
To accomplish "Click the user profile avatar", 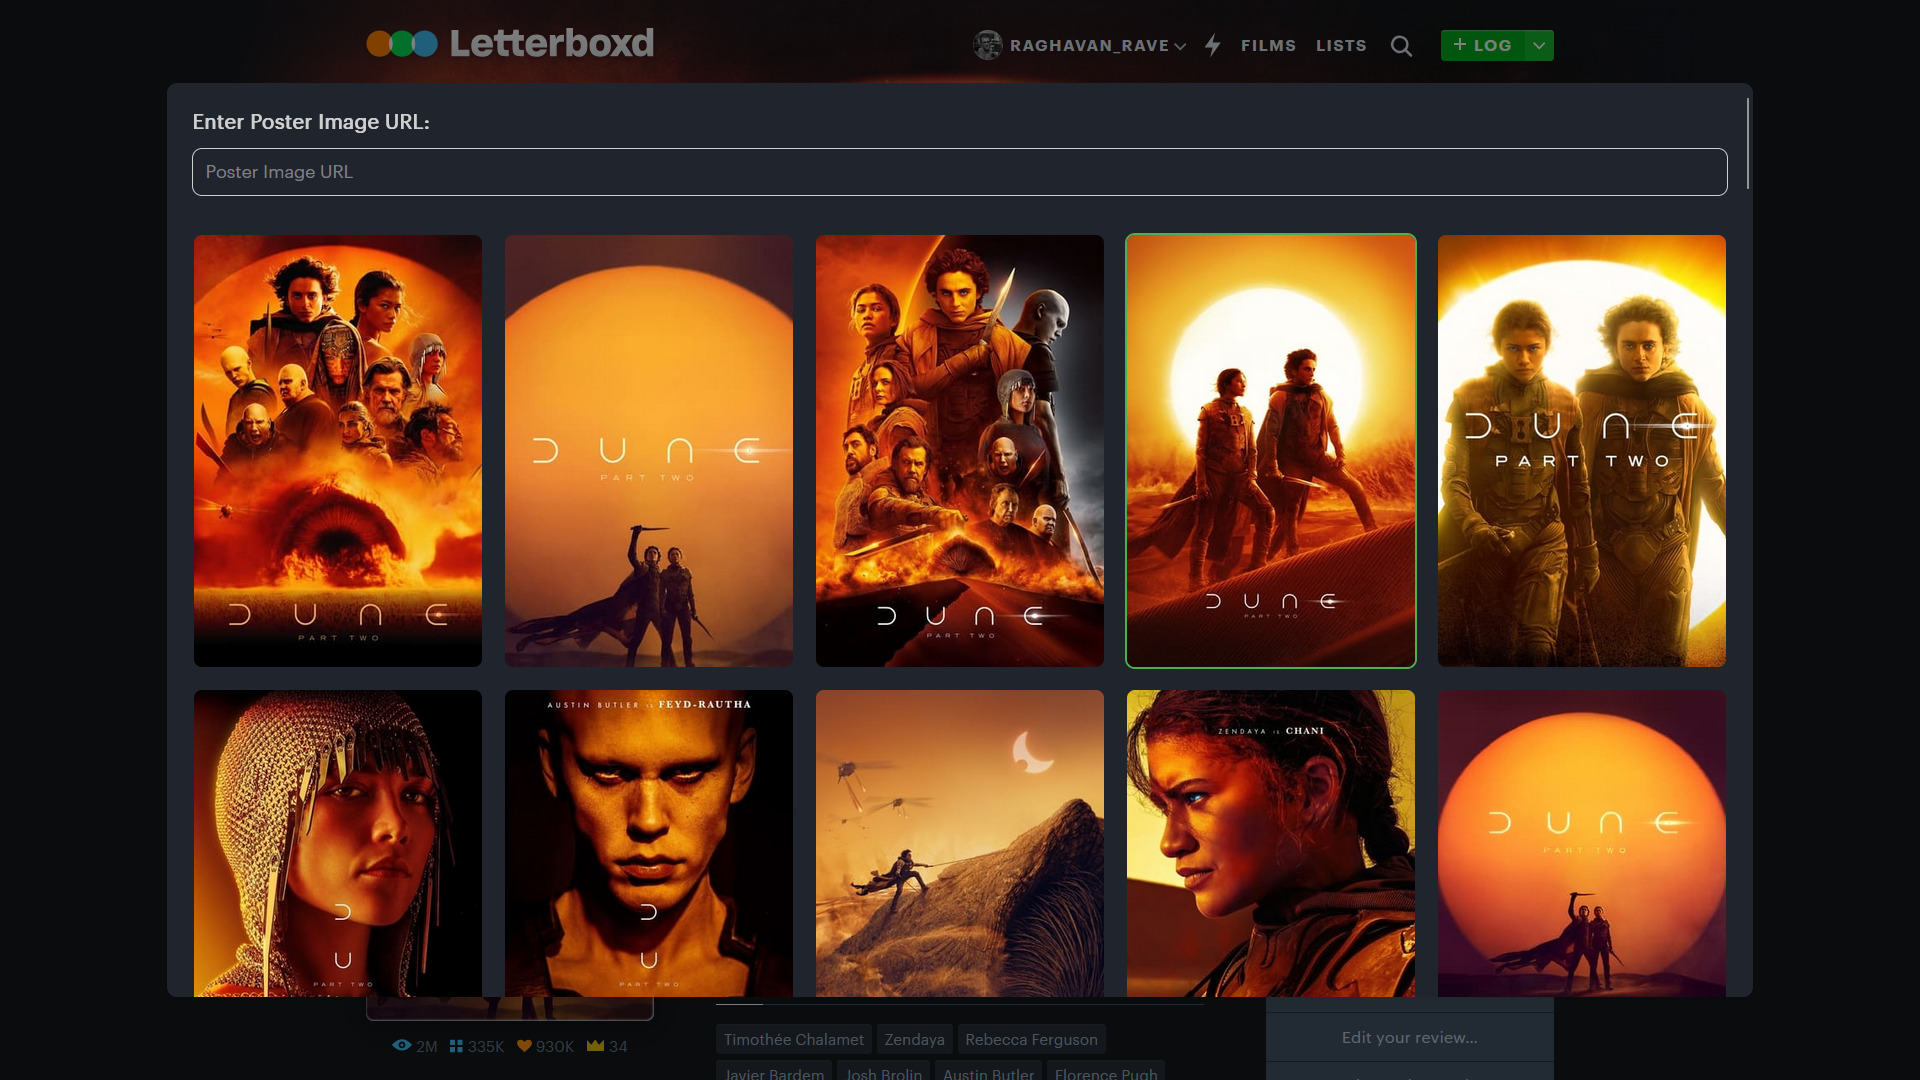I will click(988, 45).
